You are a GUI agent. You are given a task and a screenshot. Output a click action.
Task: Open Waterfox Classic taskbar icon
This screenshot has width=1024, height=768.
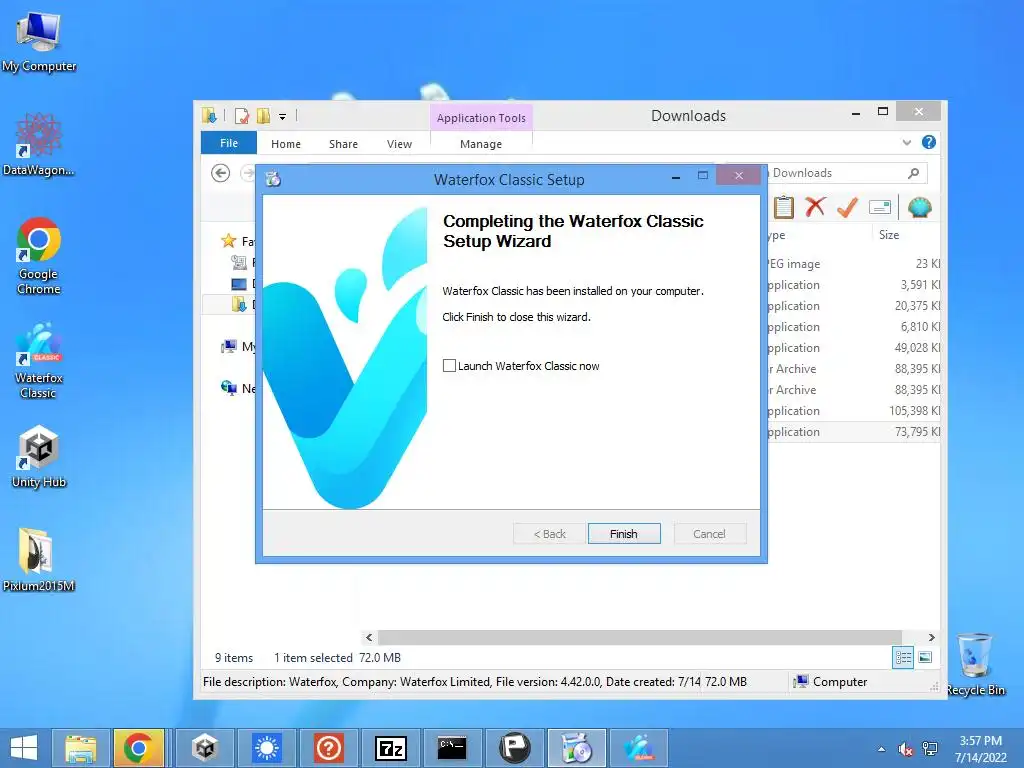638,748
